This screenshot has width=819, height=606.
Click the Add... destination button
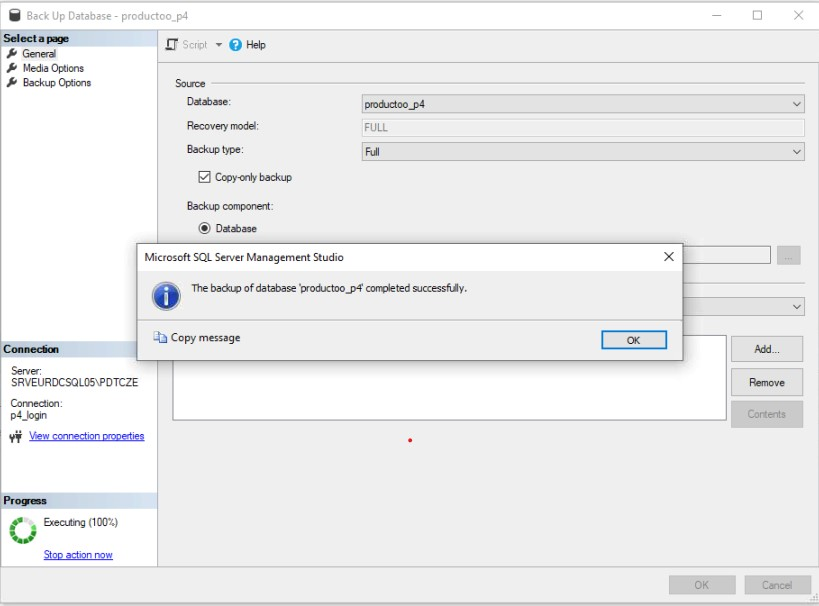coord(766,350)
